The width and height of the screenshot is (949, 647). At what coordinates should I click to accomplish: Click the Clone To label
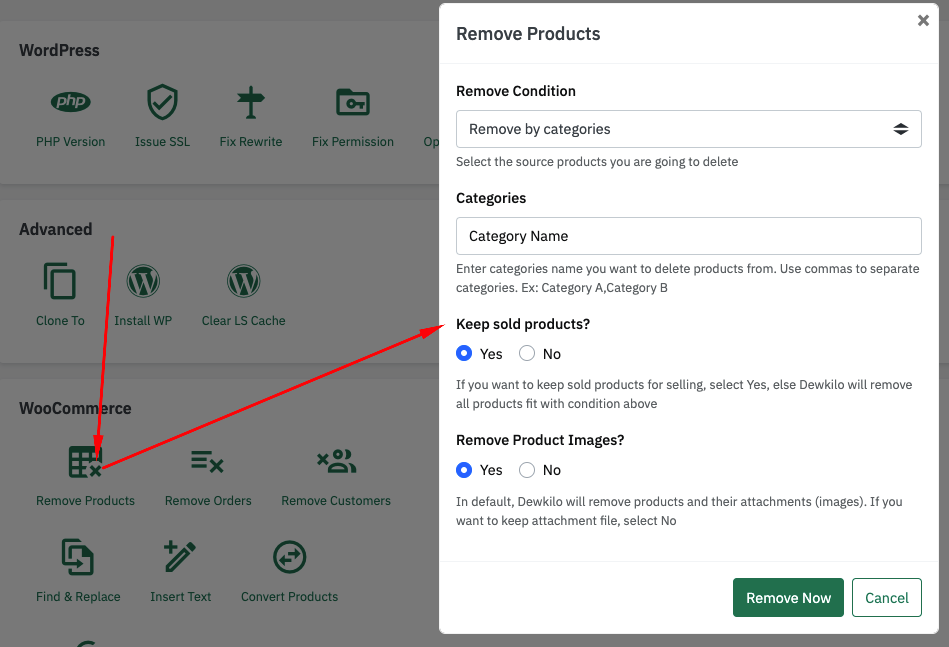60,321
